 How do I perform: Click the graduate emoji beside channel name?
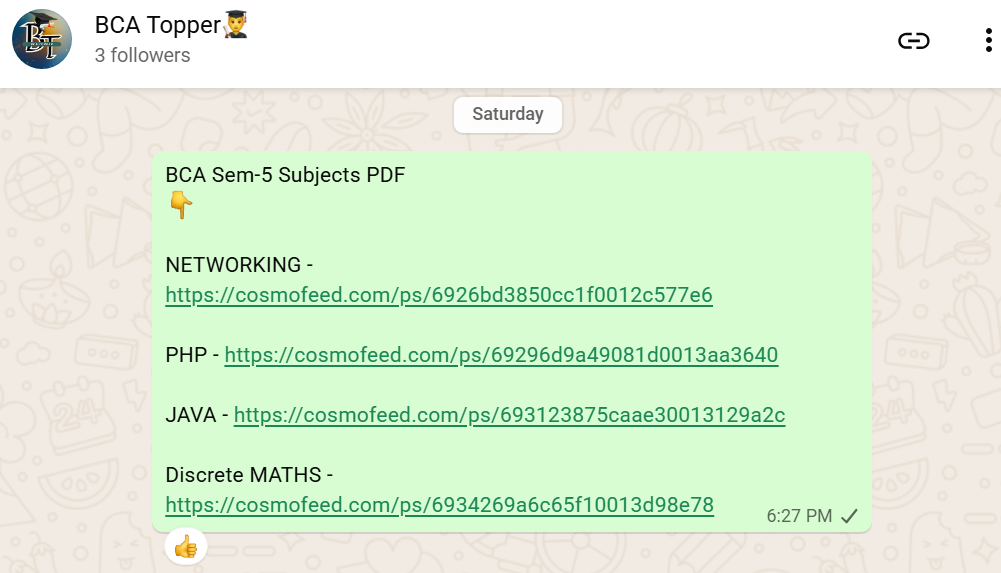click(235, 25)
